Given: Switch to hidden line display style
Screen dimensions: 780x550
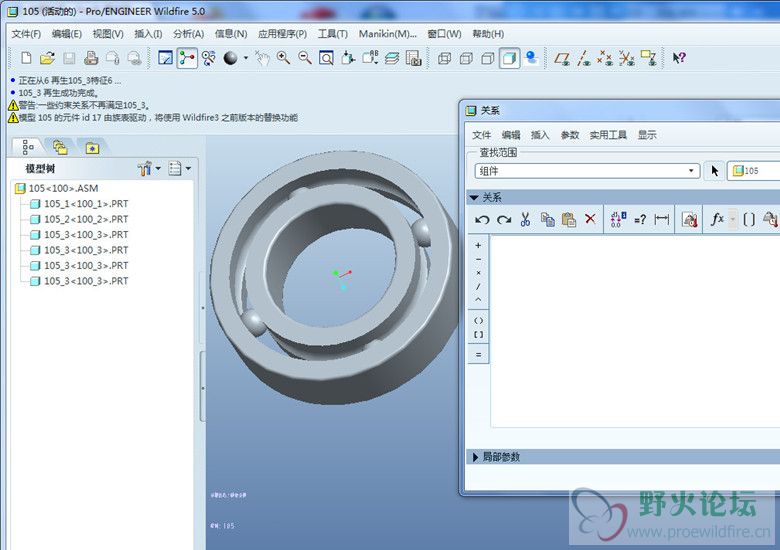Looking at the screenshot, I should [x=466, y=59].
